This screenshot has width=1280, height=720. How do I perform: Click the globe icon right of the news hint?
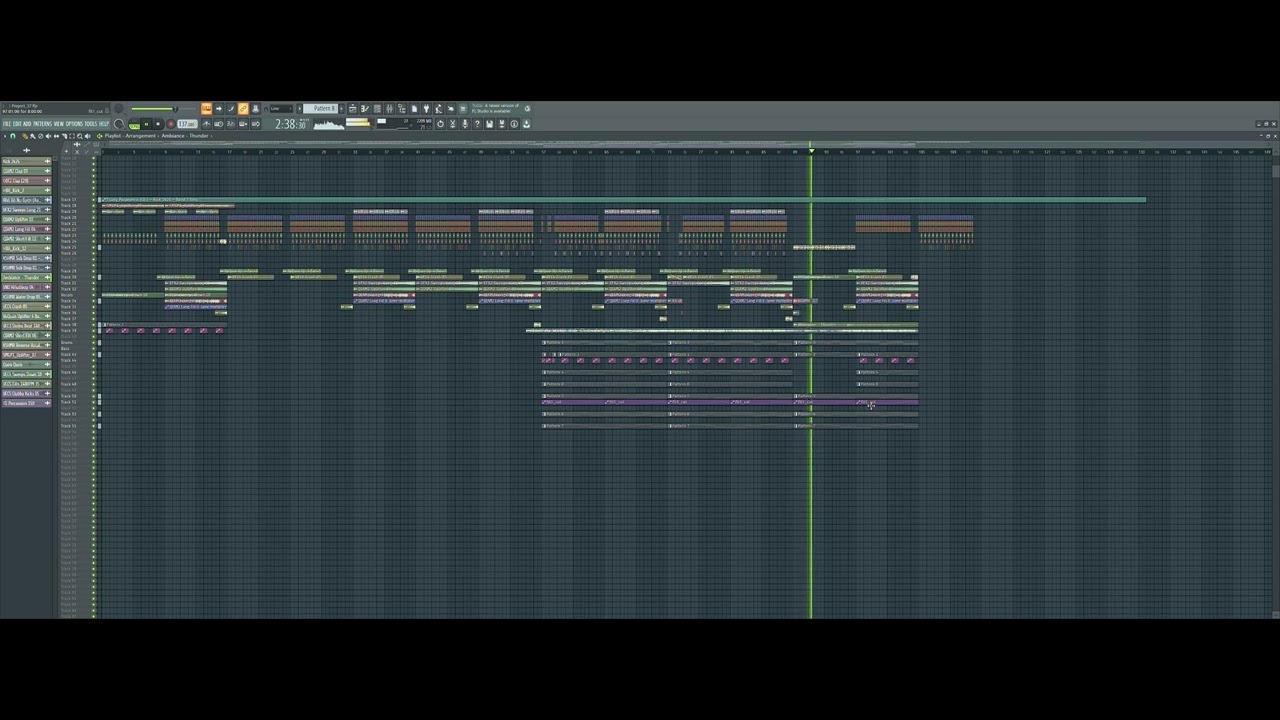[527, 108]
